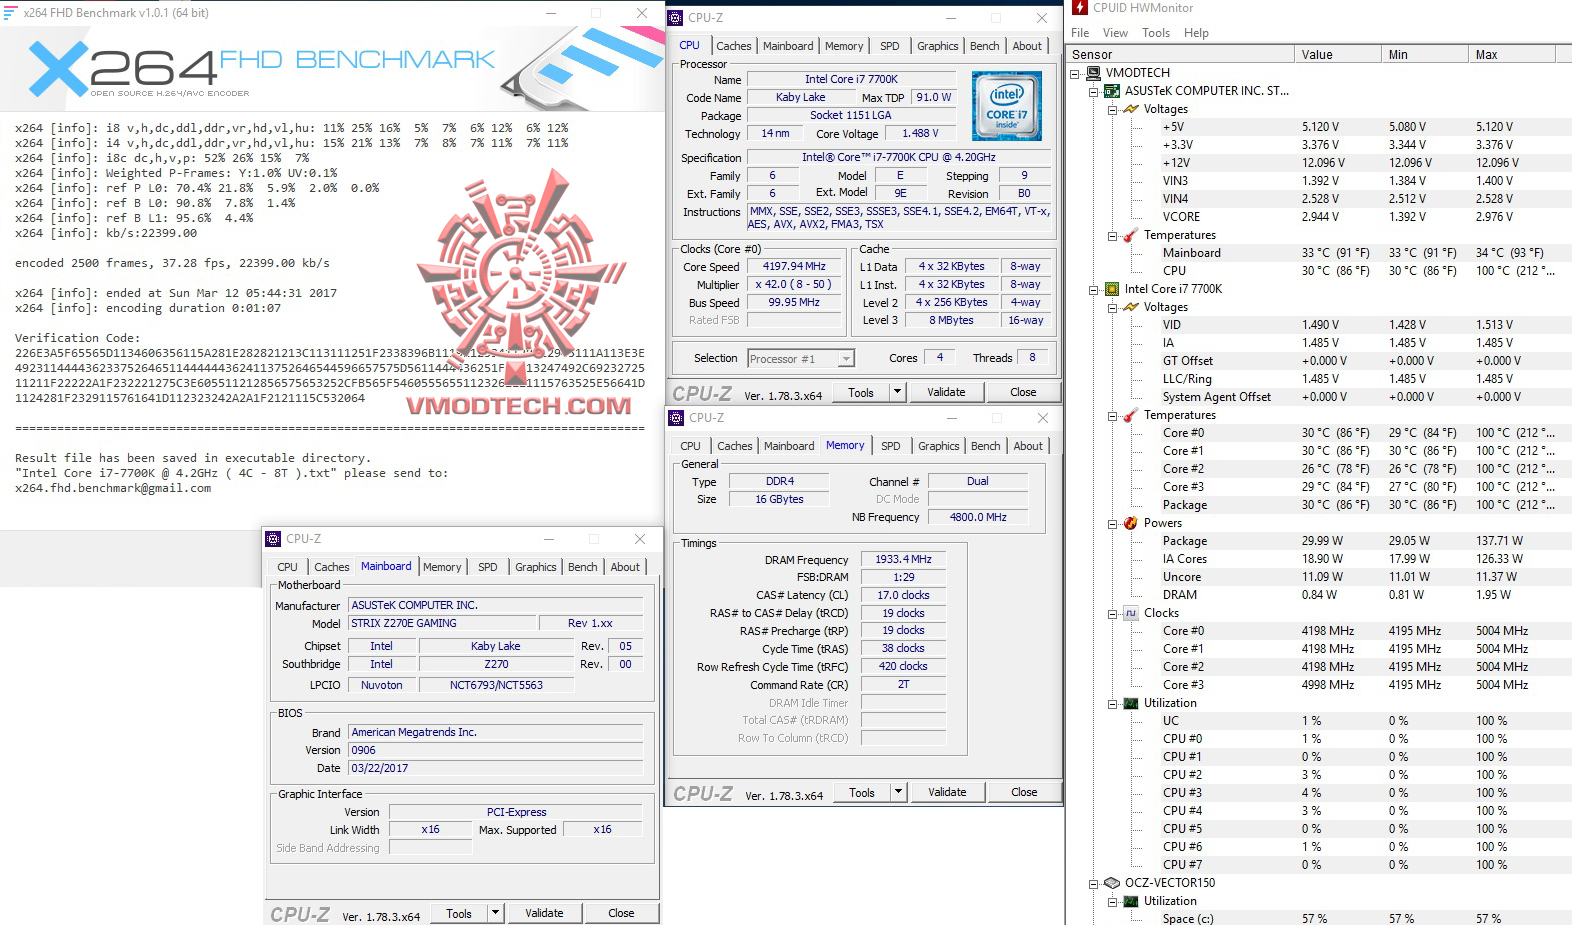The width and height of the screenshot is (1572, 925).
Task: Open Graphics tab in CPU-Z Memory window
Action: pyautogui.click(x=939, y=446)
